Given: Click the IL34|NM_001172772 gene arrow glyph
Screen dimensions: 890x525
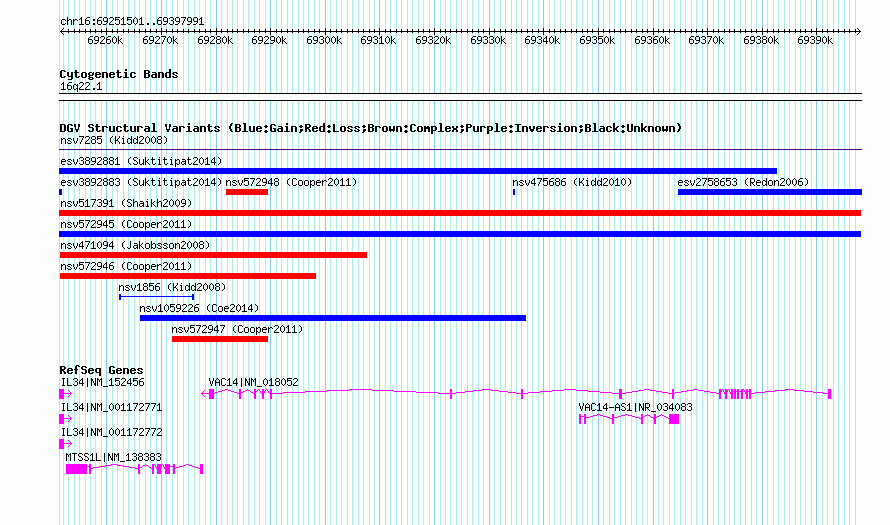Looking at the screenshot, I should click(x=66, y=444).
